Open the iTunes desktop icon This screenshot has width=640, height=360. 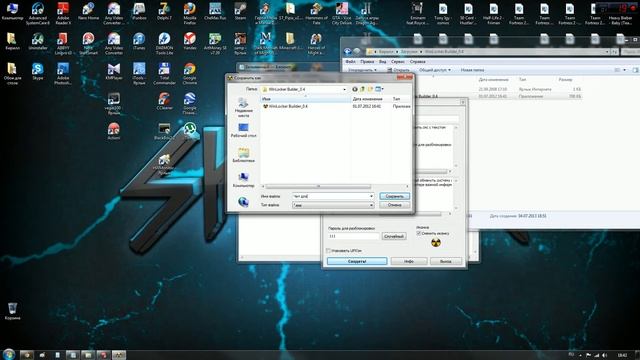pyautogui.click(x=139, y=41)
